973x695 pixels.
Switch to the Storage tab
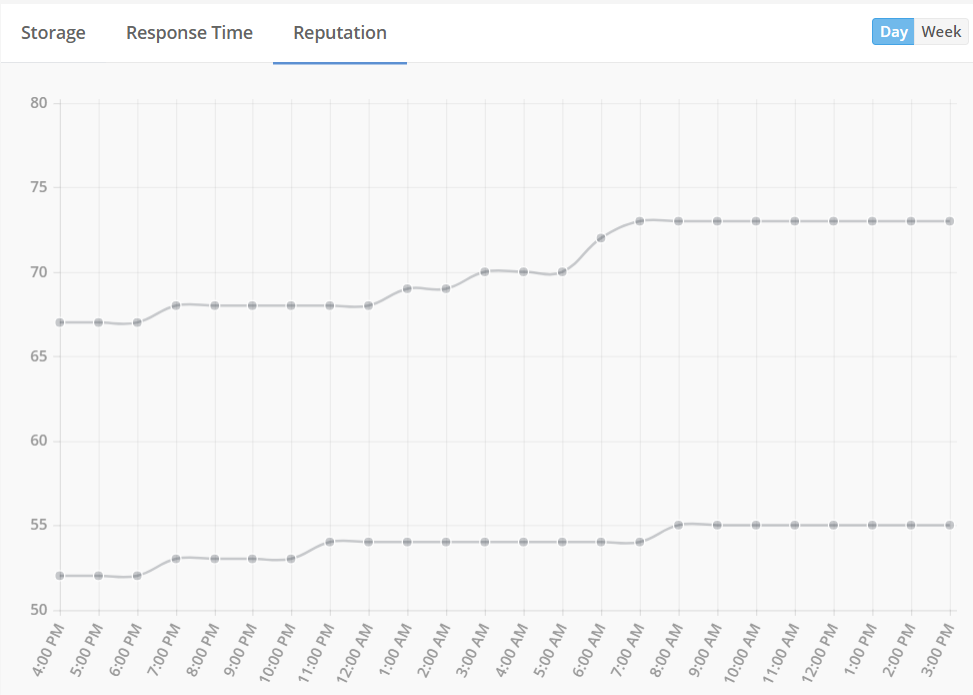pos(53,33)
